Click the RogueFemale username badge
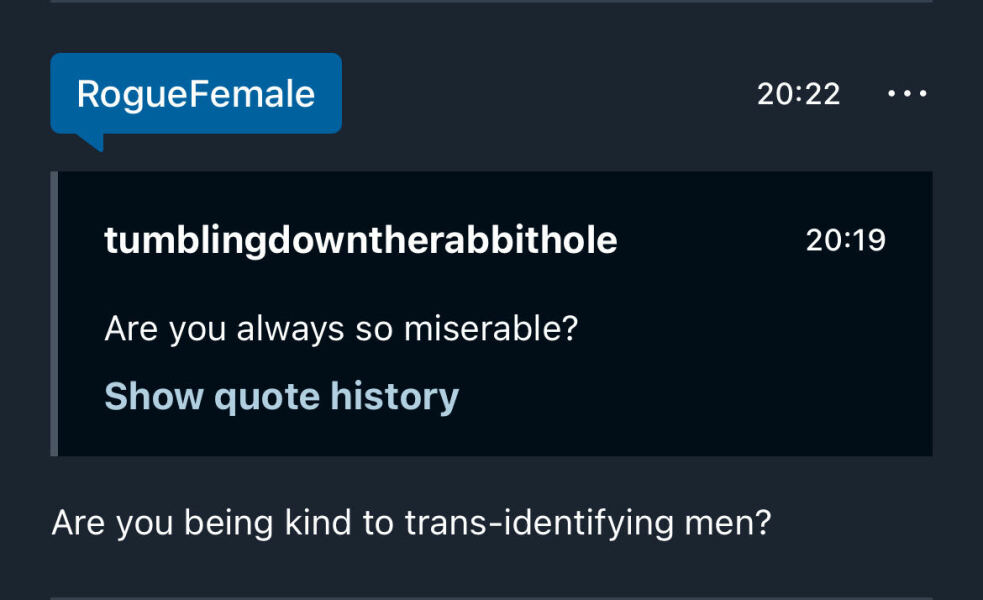This screenshot has width=983, height=600. point(196,94)
